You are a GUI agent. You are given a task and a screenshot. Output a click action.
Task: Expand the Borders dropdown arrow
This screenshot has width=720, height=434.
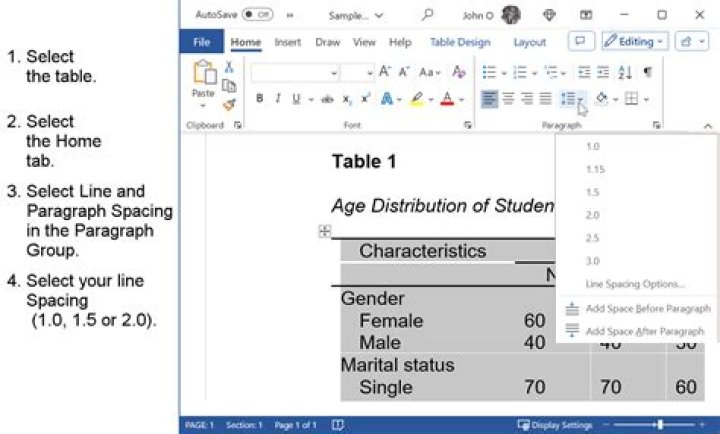(646, 99)
